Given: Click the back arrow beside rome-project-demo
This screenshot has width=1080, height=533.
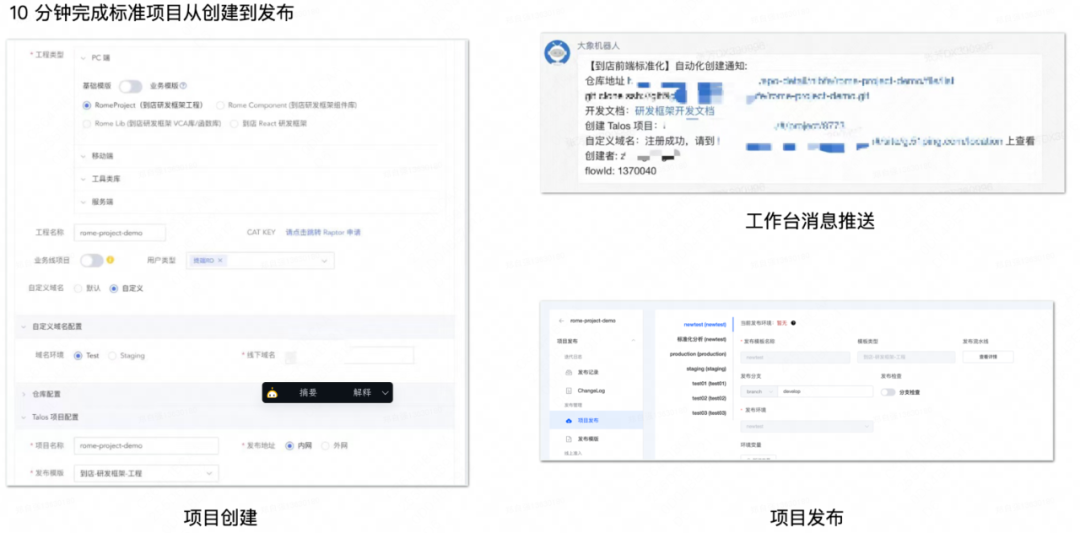Looking at the screenshot, I should pos(562,321).
